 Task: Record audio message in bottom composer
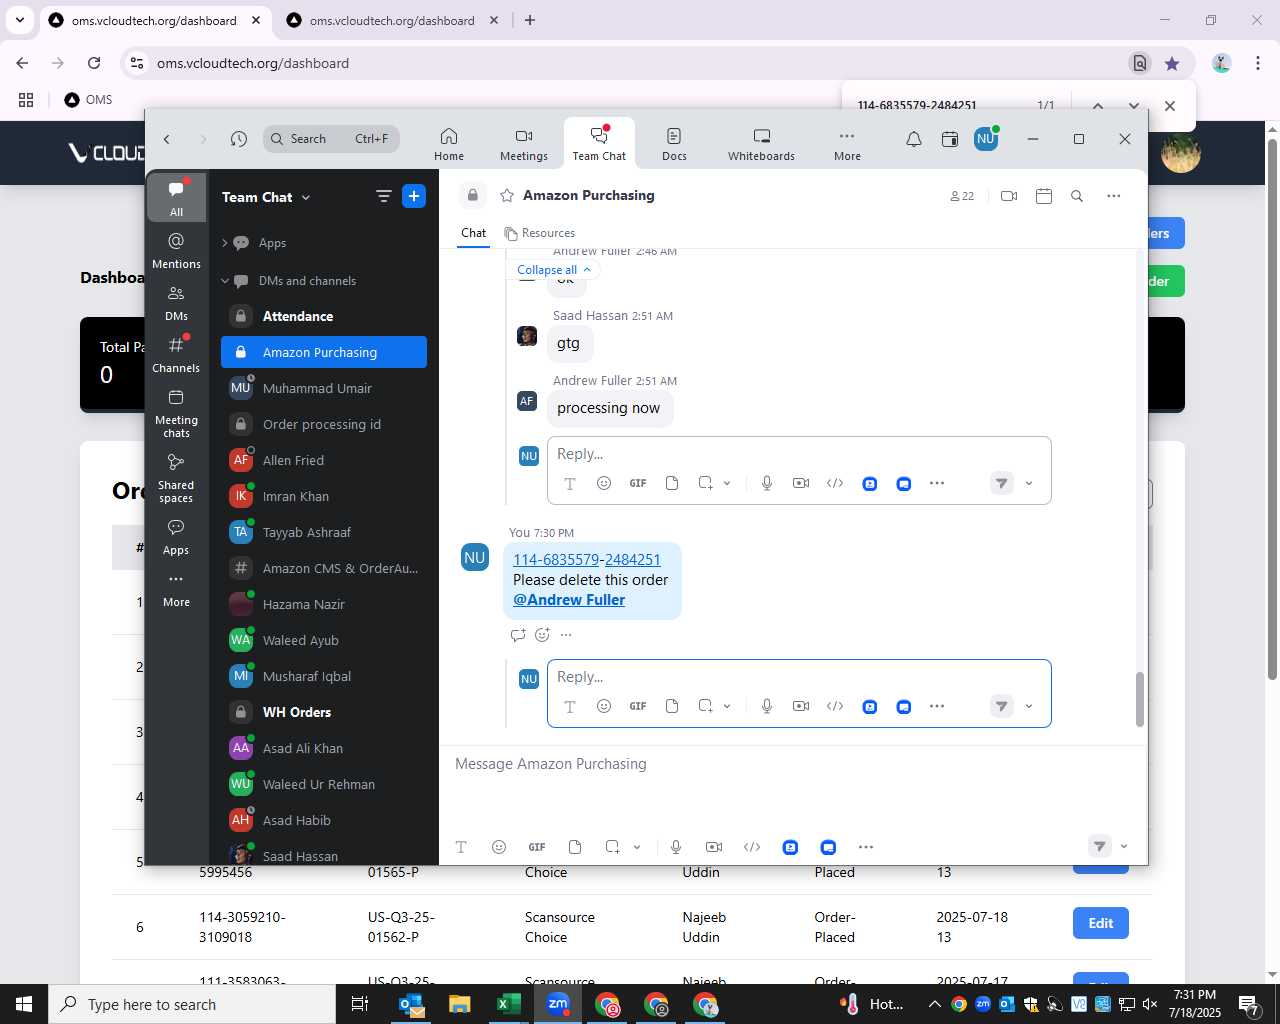click(x=676, y=847)
